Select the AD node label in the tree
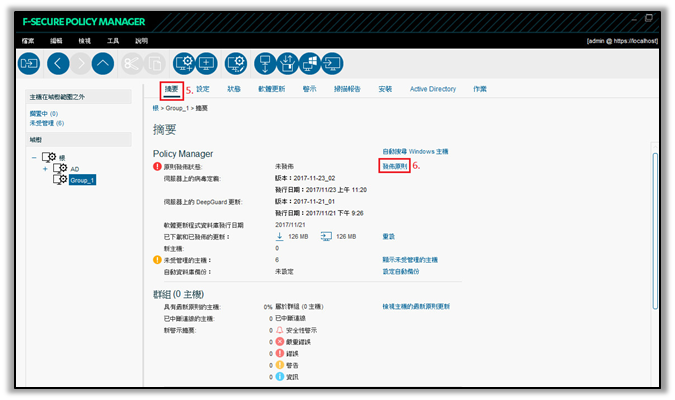This screenshot has height=400, width=675. [75, 169]
